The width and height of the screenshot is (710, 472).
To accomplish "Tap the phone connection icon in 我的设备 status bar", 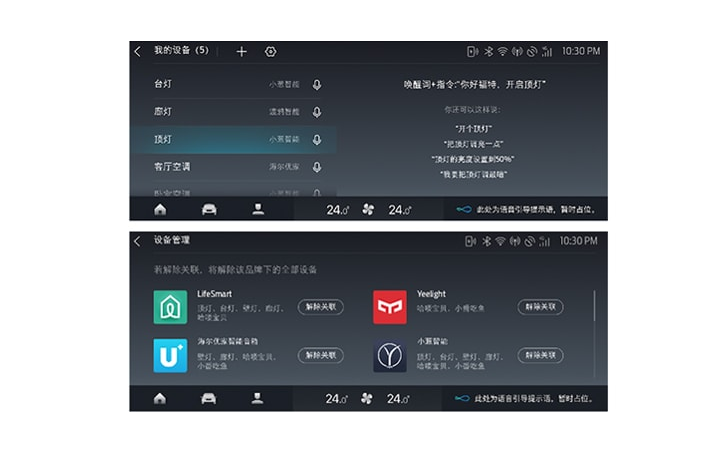I will (x=472, y=52).
